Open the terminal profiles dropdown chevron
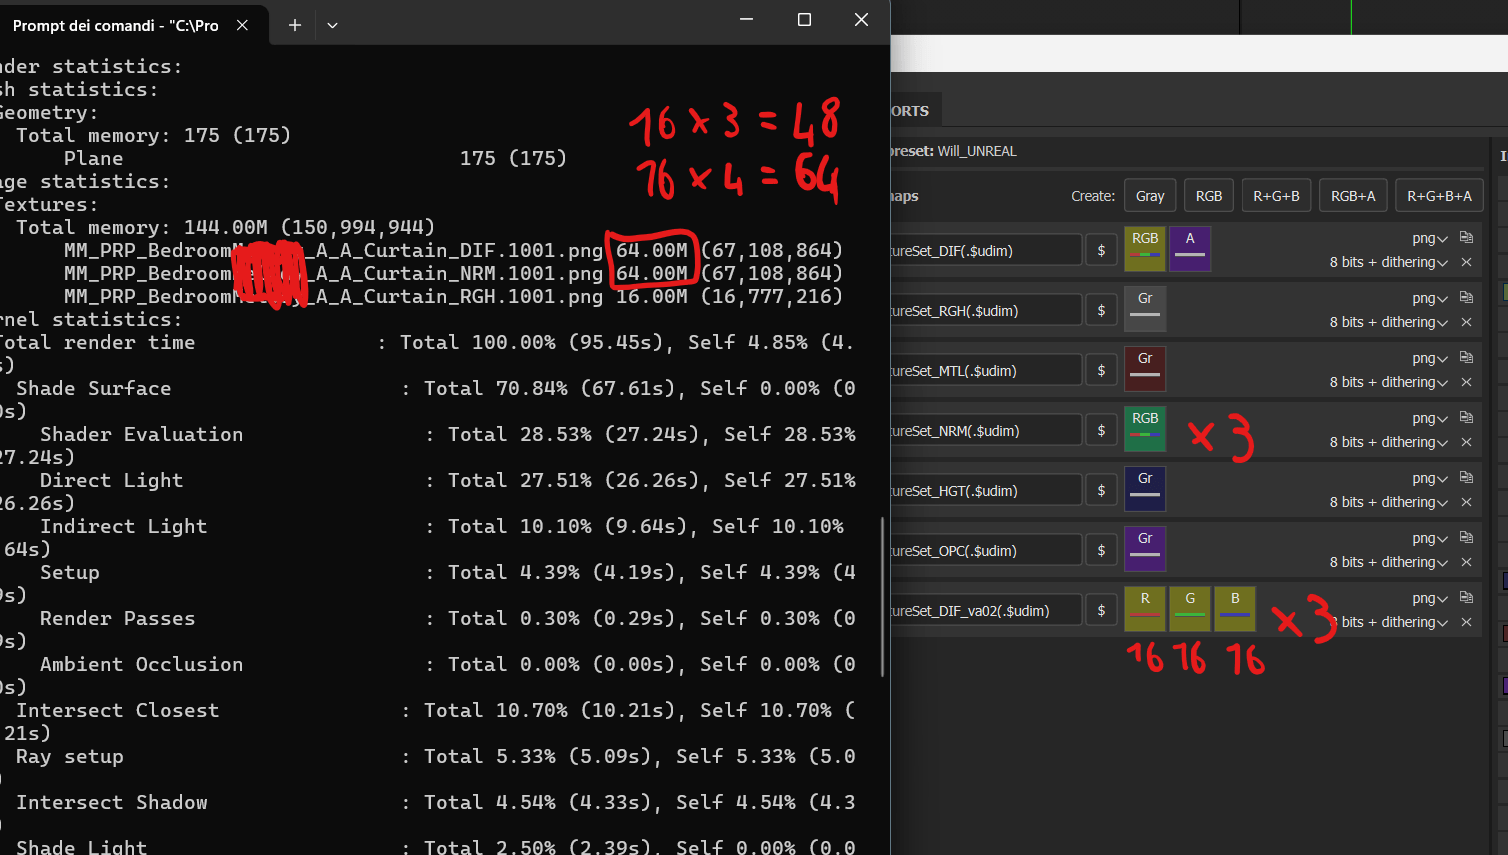This screenshot has height=855, width=1508. [332, 25]
